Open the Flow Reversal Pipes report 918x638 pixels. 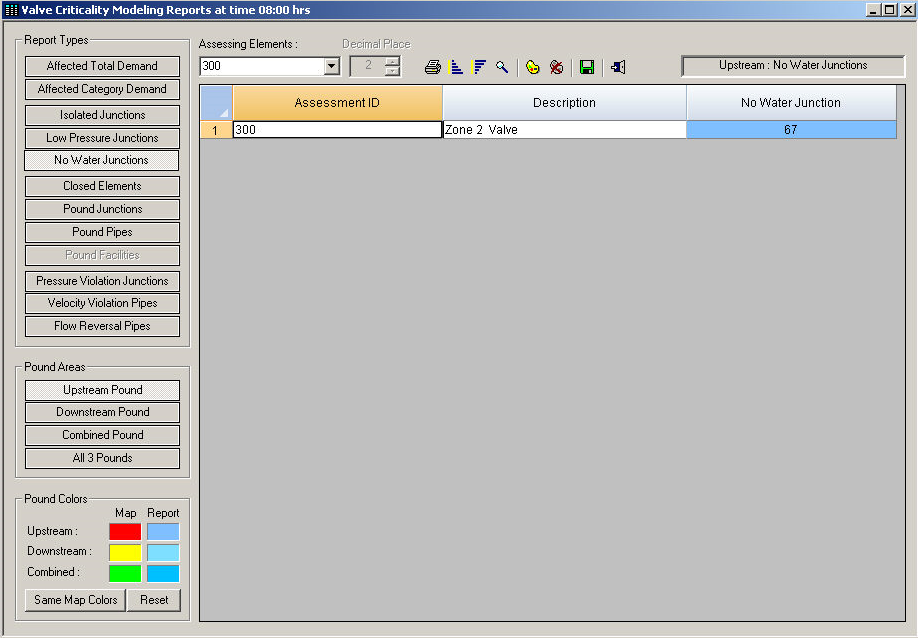coord(102,326)
